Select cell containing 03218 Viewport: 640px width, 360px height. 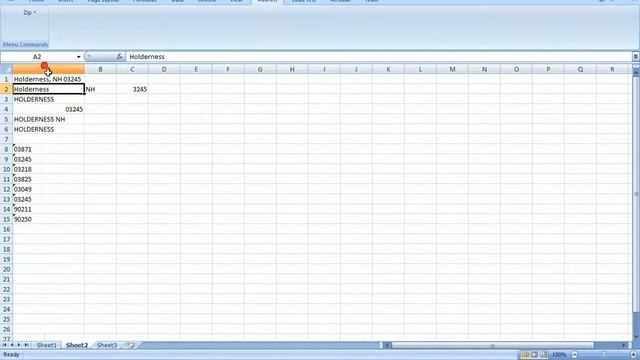pos(49,169)
